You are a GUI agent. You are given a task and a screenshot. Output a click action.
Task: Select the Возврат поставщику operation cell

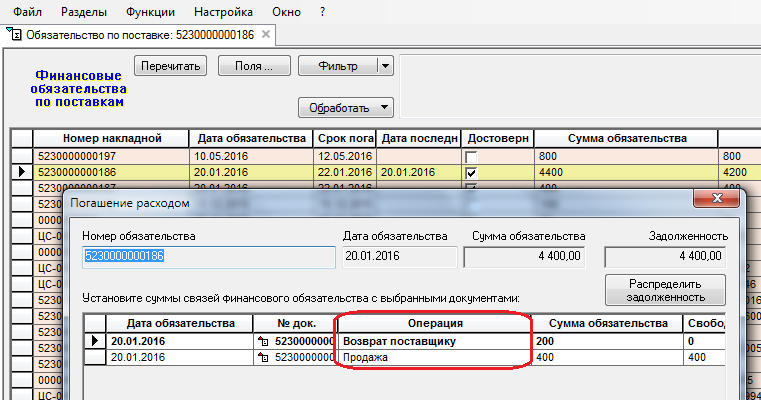(x=435, y=341)
